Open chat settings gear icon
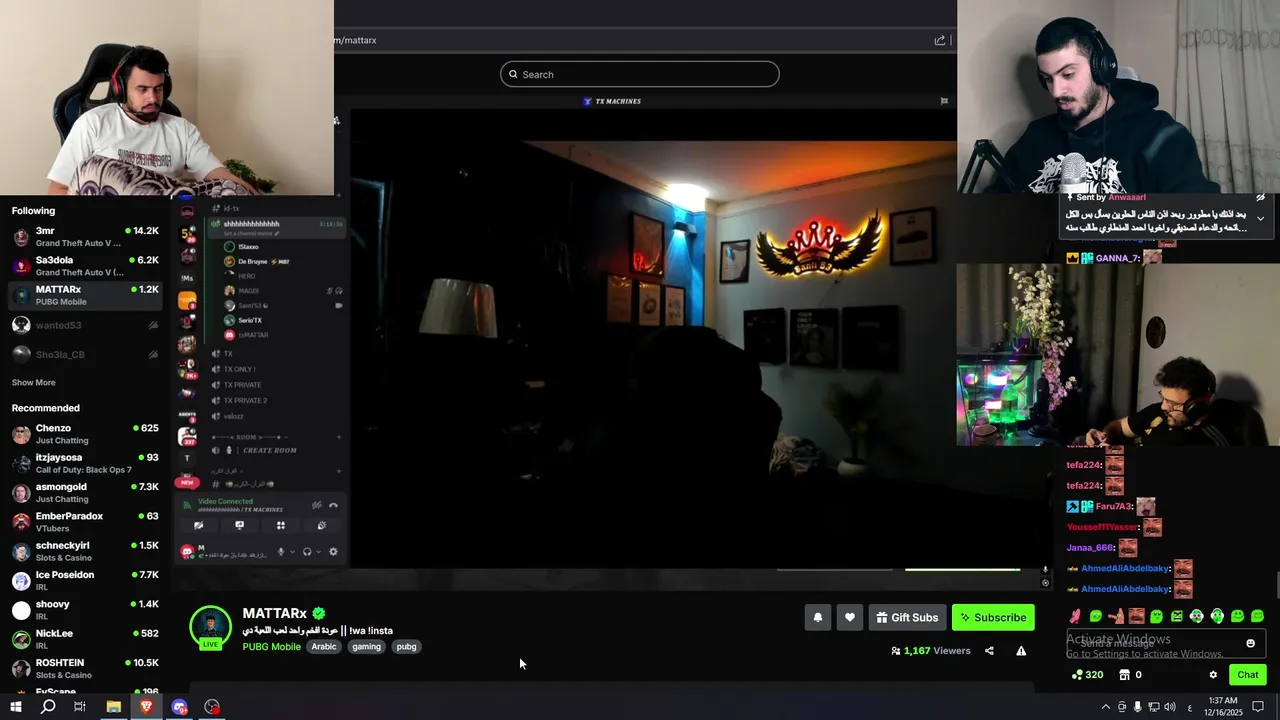Image resolution: width=1280 pixels, height=720 pixels. (1213, 675)
